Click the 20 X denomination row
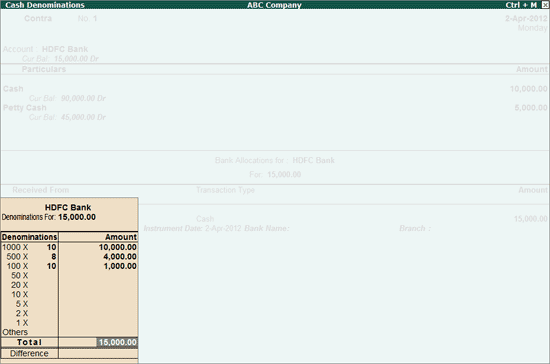 69,285
